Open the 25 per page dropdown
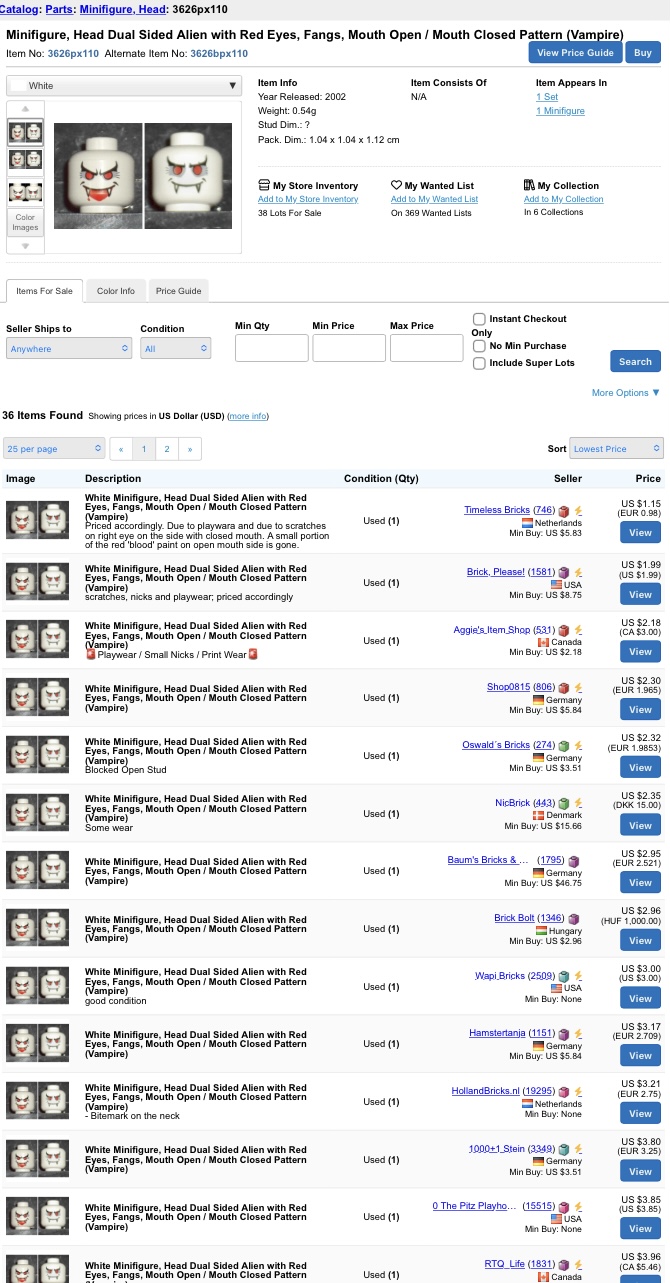670x1283 pixels. pos(54,449)
